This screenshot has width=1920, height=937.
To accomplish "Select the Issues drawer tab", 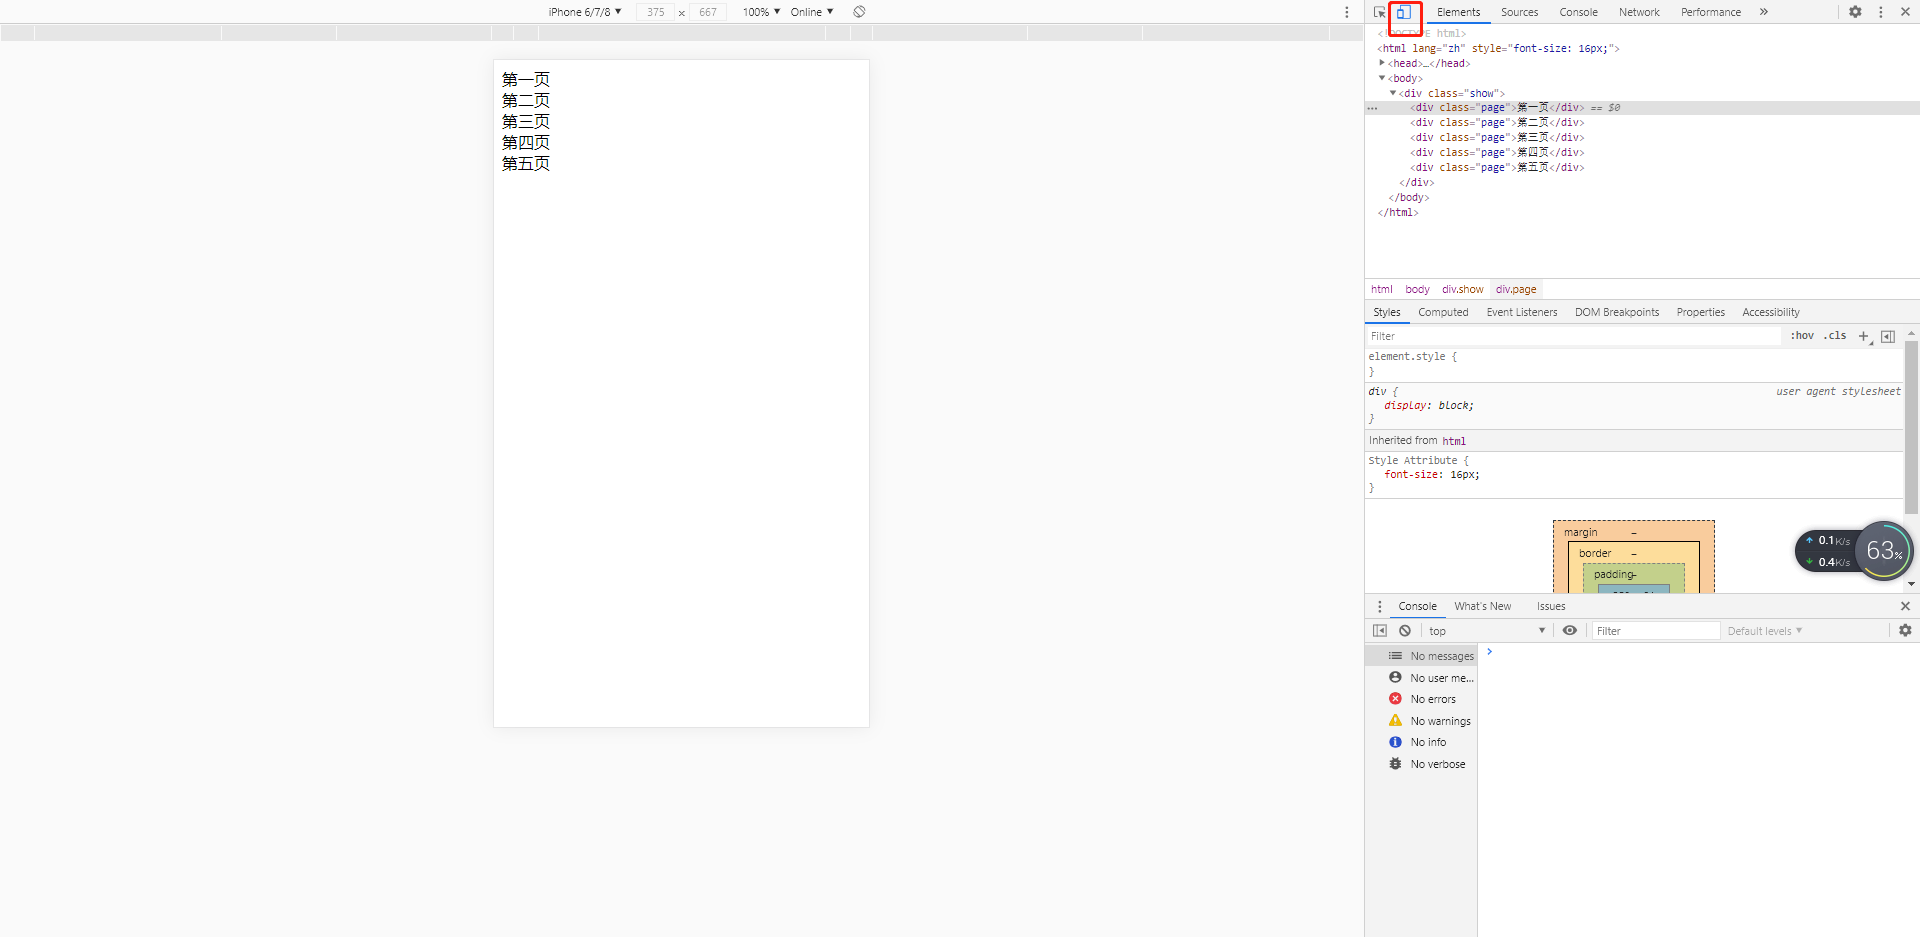I will click(x=1551, y=606).
